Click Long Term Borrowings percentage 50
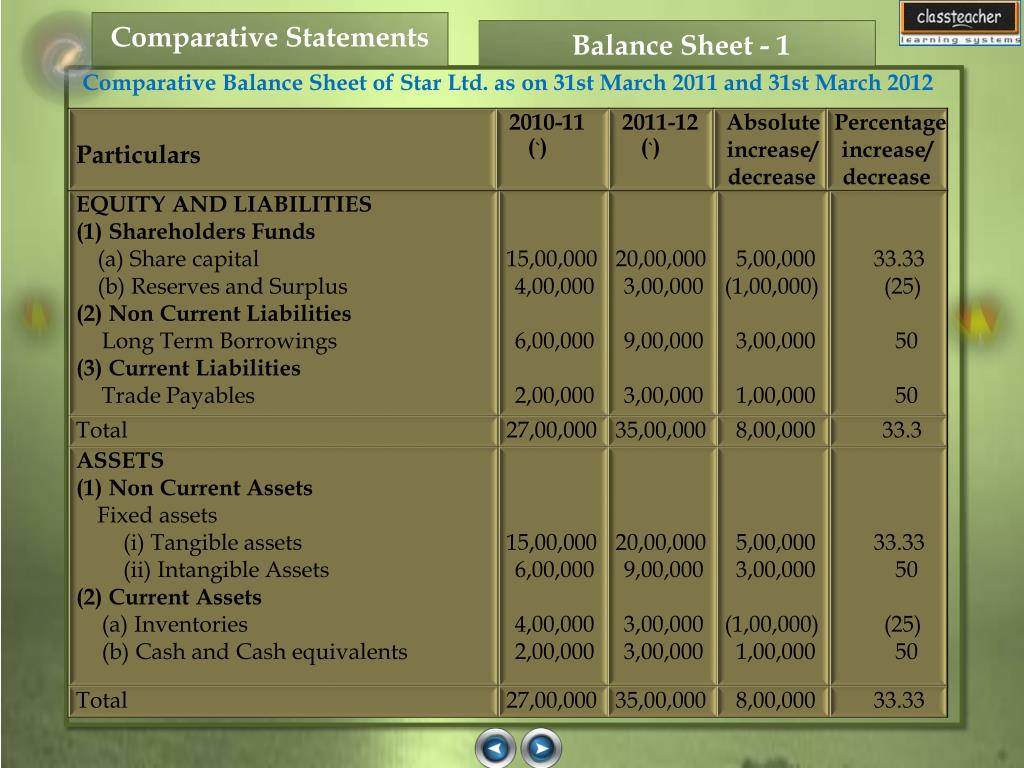Image resolution: width=1024 pixels, height=768 pixels. click(906, 341)
